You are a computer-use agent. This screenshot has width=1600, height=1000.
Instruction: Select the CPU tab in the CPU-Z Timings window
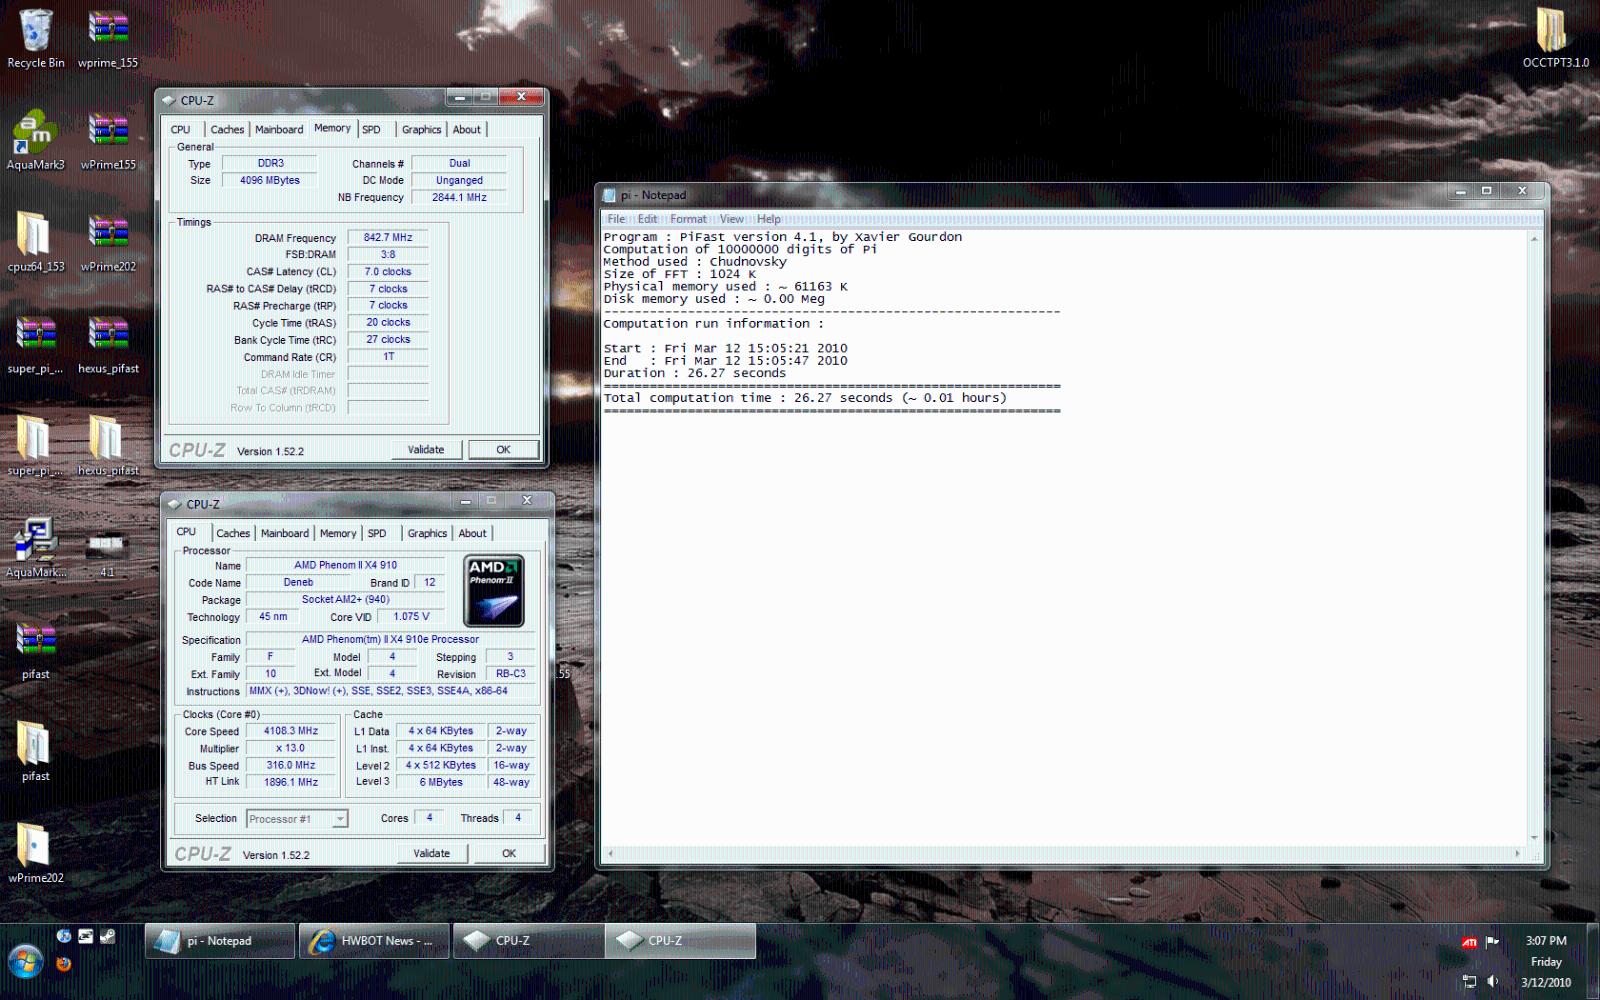click(181, 130)
